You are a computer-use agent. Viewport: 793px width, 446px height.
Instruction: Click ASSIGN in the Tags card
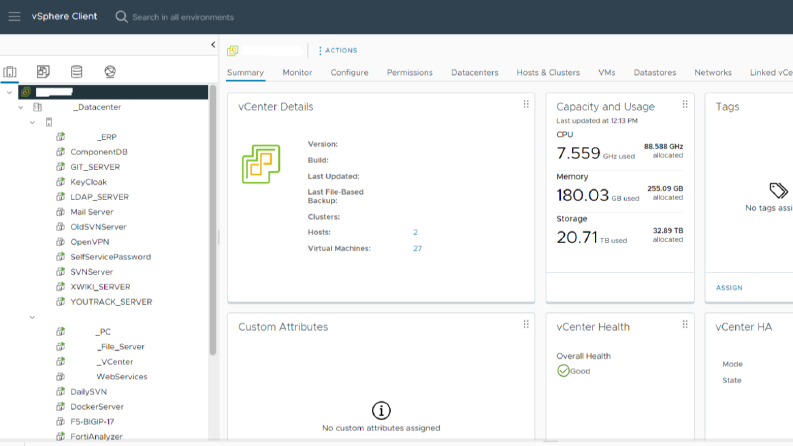point(729,288)
